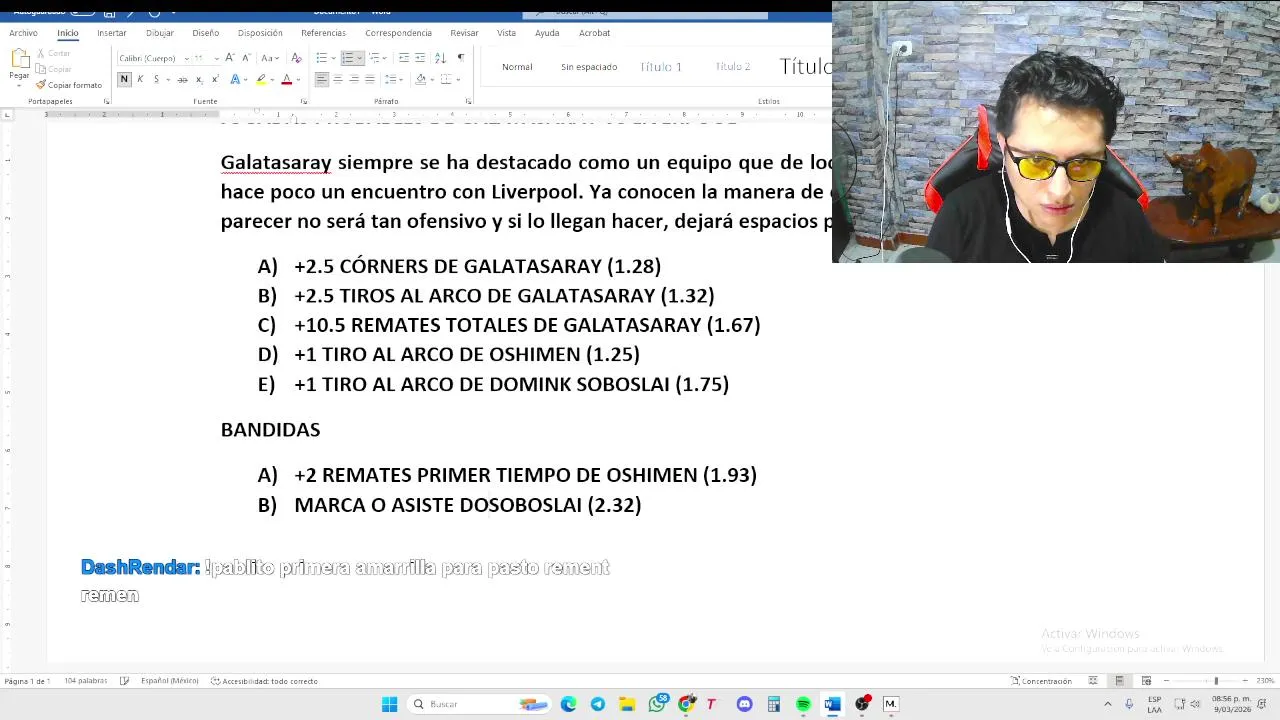Decrease font size with A-down icon
Viewport: 1280px width, 720px height.
click(246, 57)
